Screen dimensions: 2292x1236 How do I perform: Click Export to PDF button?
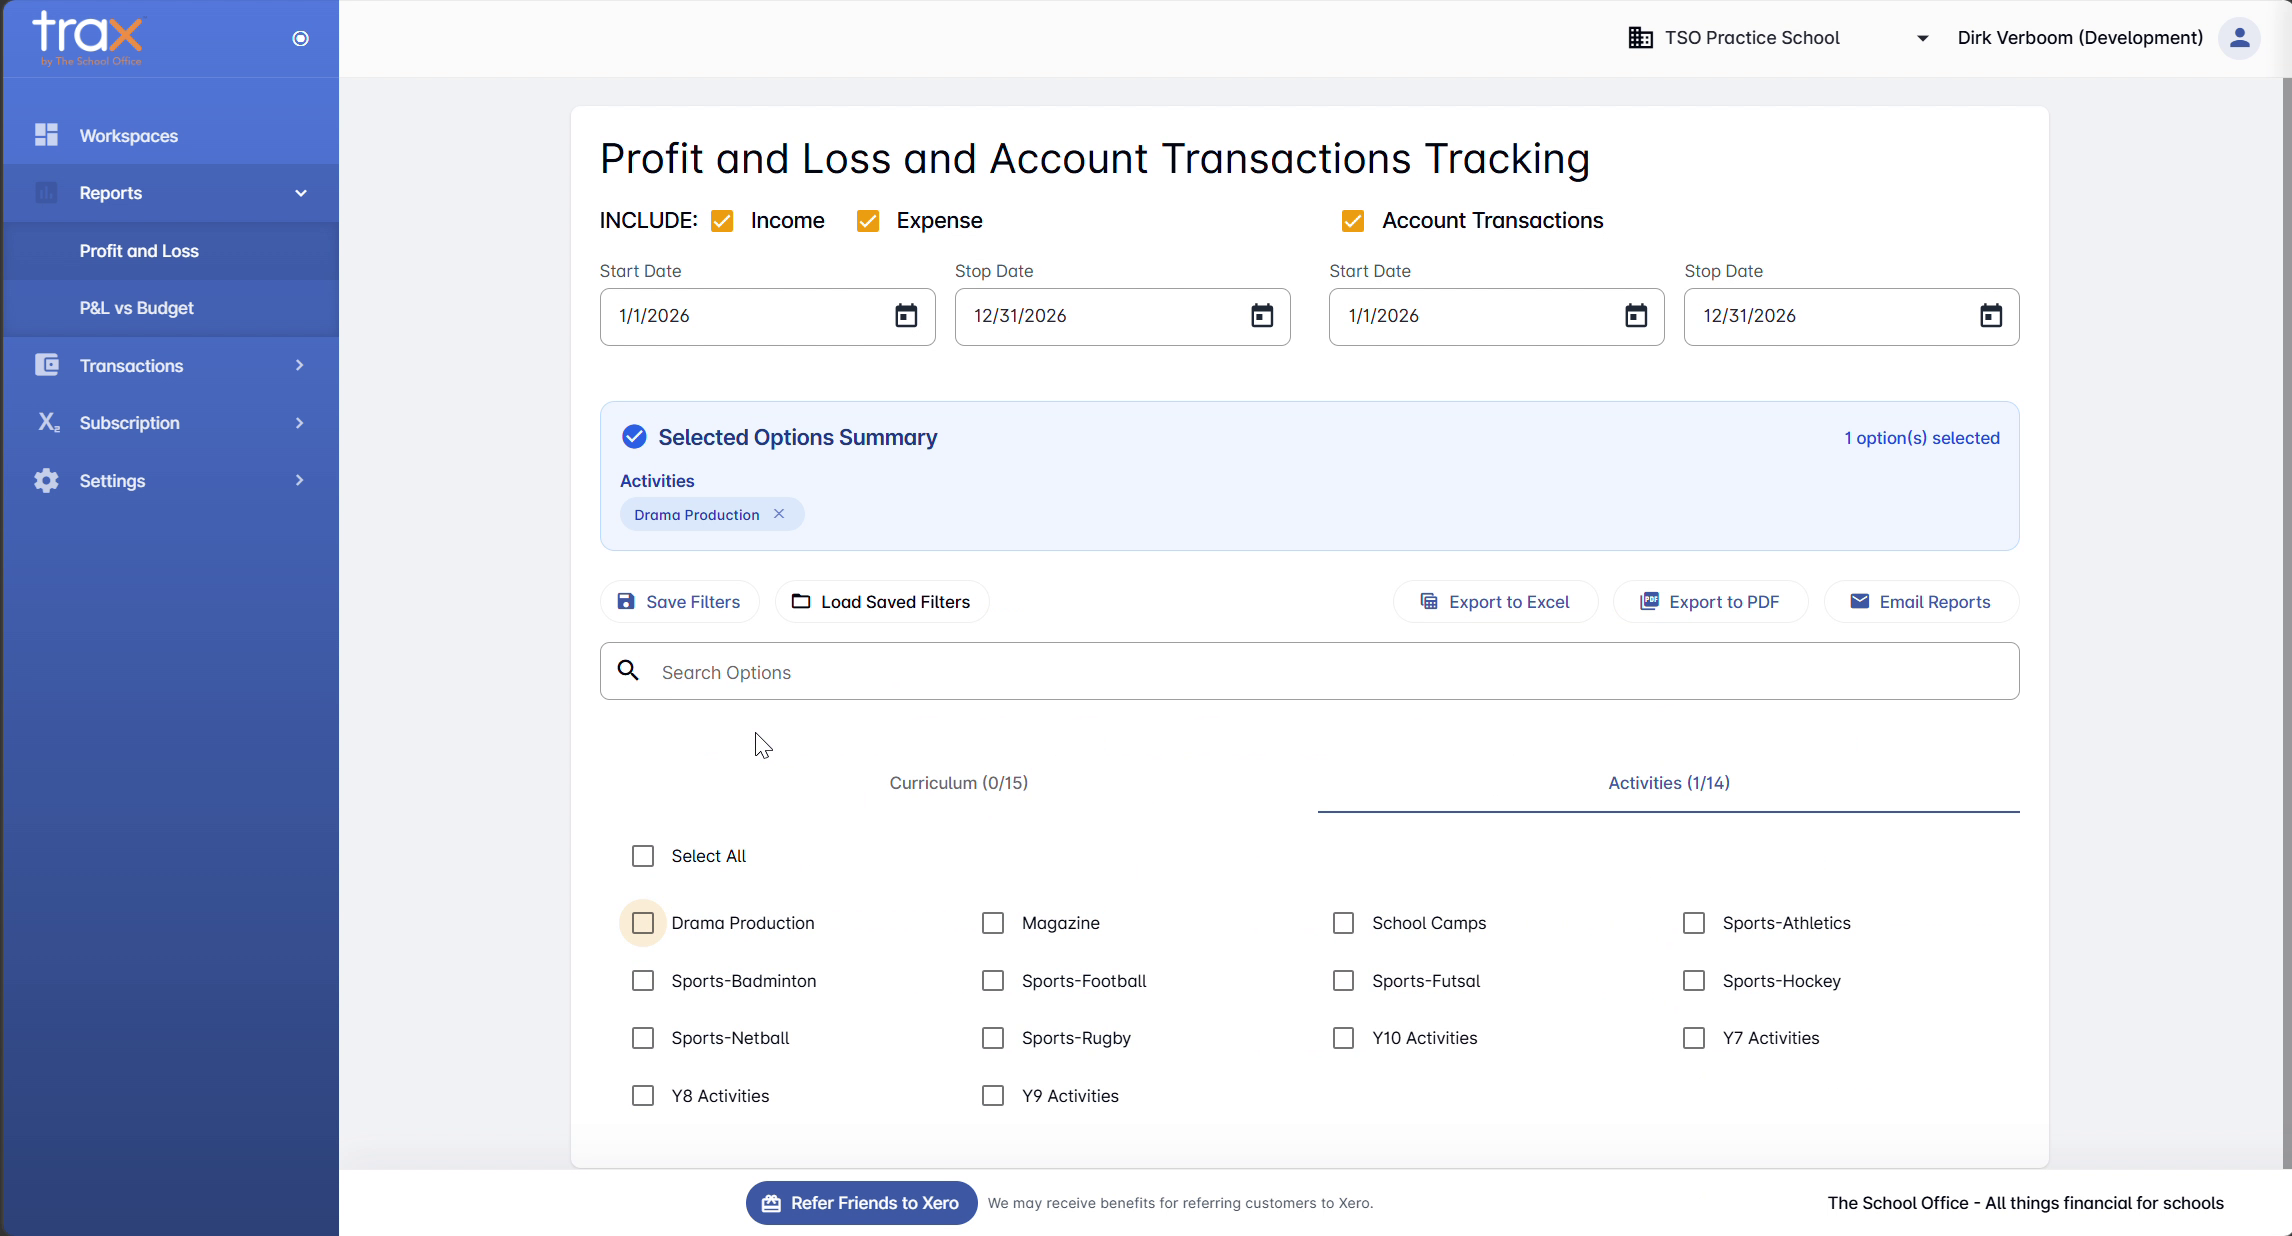[1710, 602]
